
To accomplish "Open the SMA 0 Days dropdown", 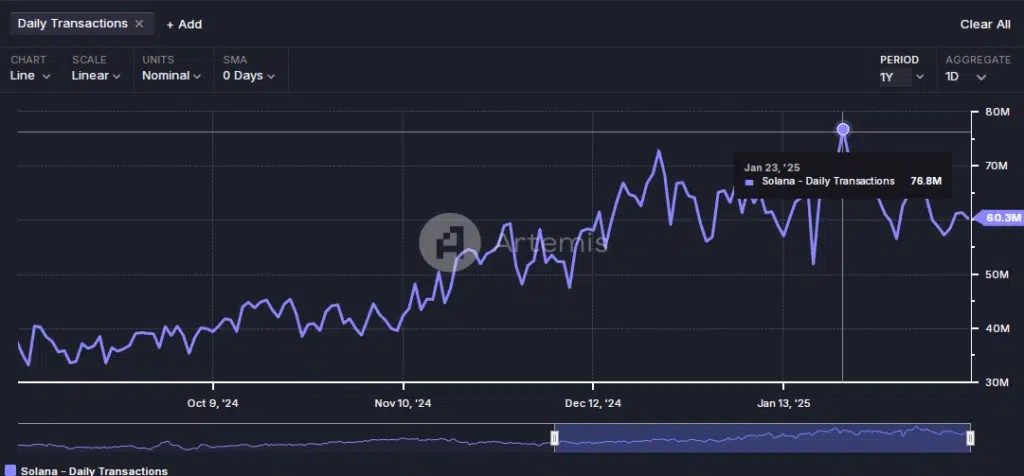I will [249, 76].
